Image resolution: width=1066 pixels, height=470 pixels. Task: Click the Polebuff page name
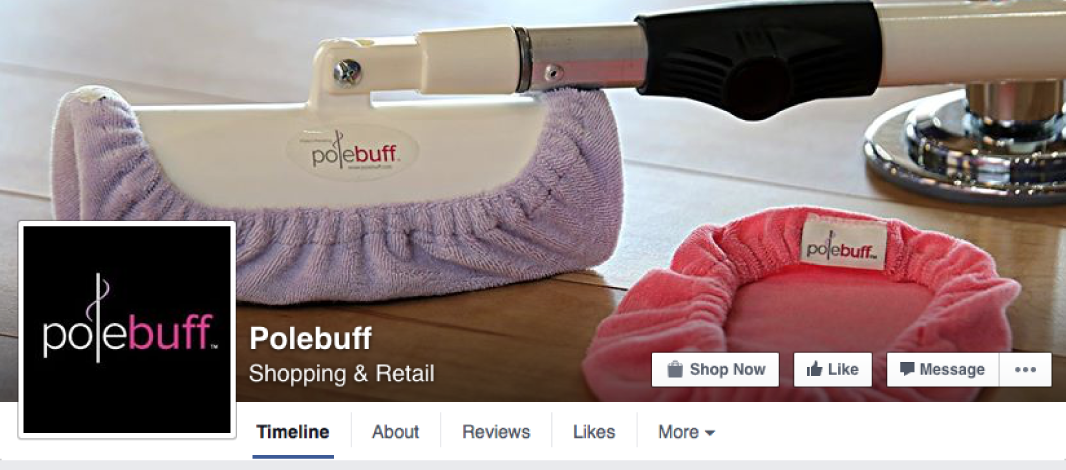pos(311,338)
